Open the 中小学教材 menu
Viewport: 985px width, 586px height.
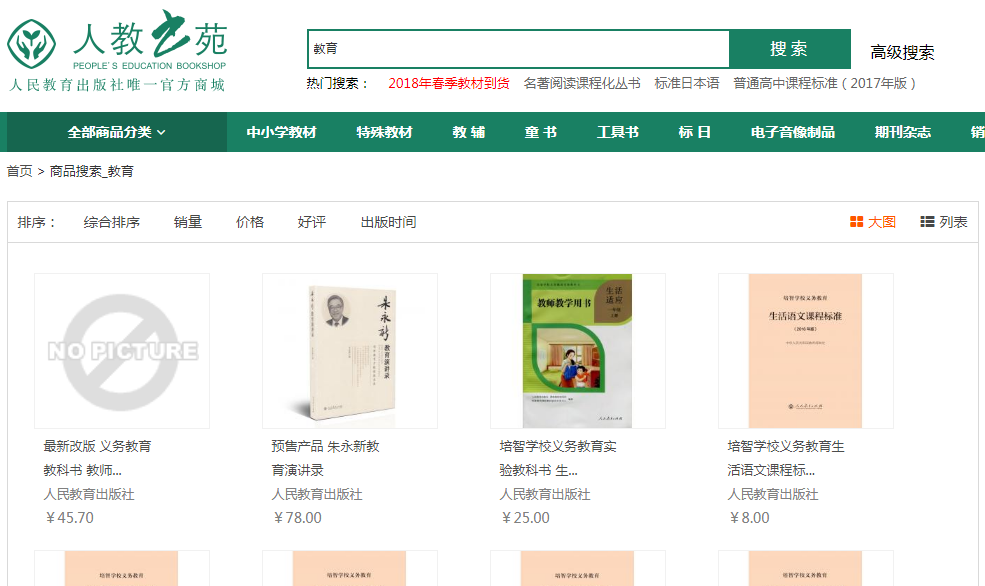tap(281, 133)
